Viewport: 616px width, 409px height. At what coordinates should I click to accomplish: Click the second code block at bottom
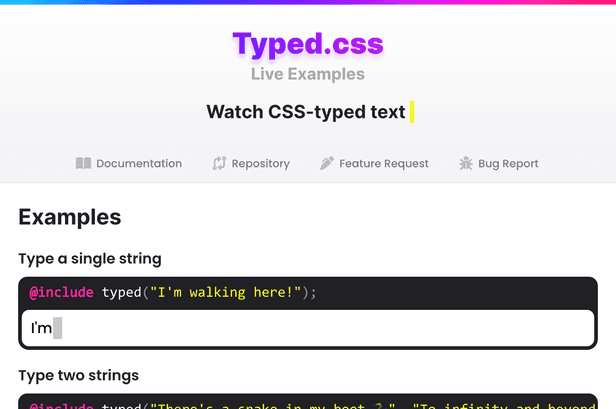click(308, 402)
